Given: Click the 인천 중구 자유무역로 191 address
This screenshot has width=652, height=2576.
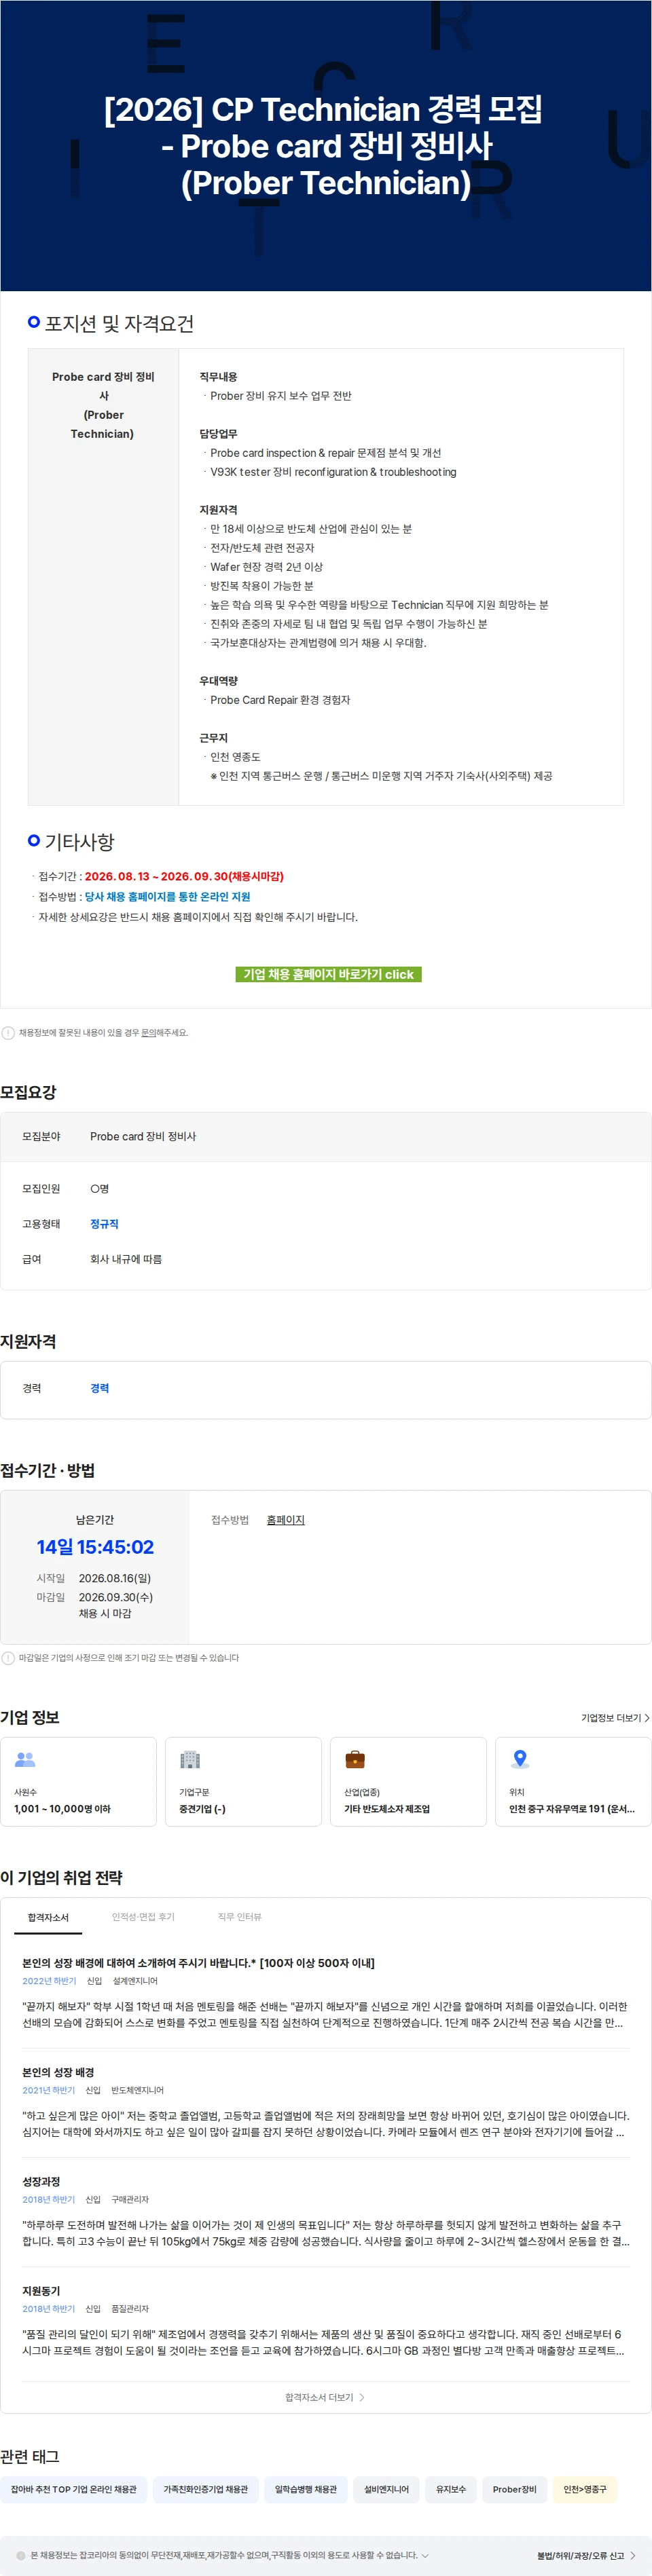Looking at the screenshot, I should click(x=572, y=1809).
